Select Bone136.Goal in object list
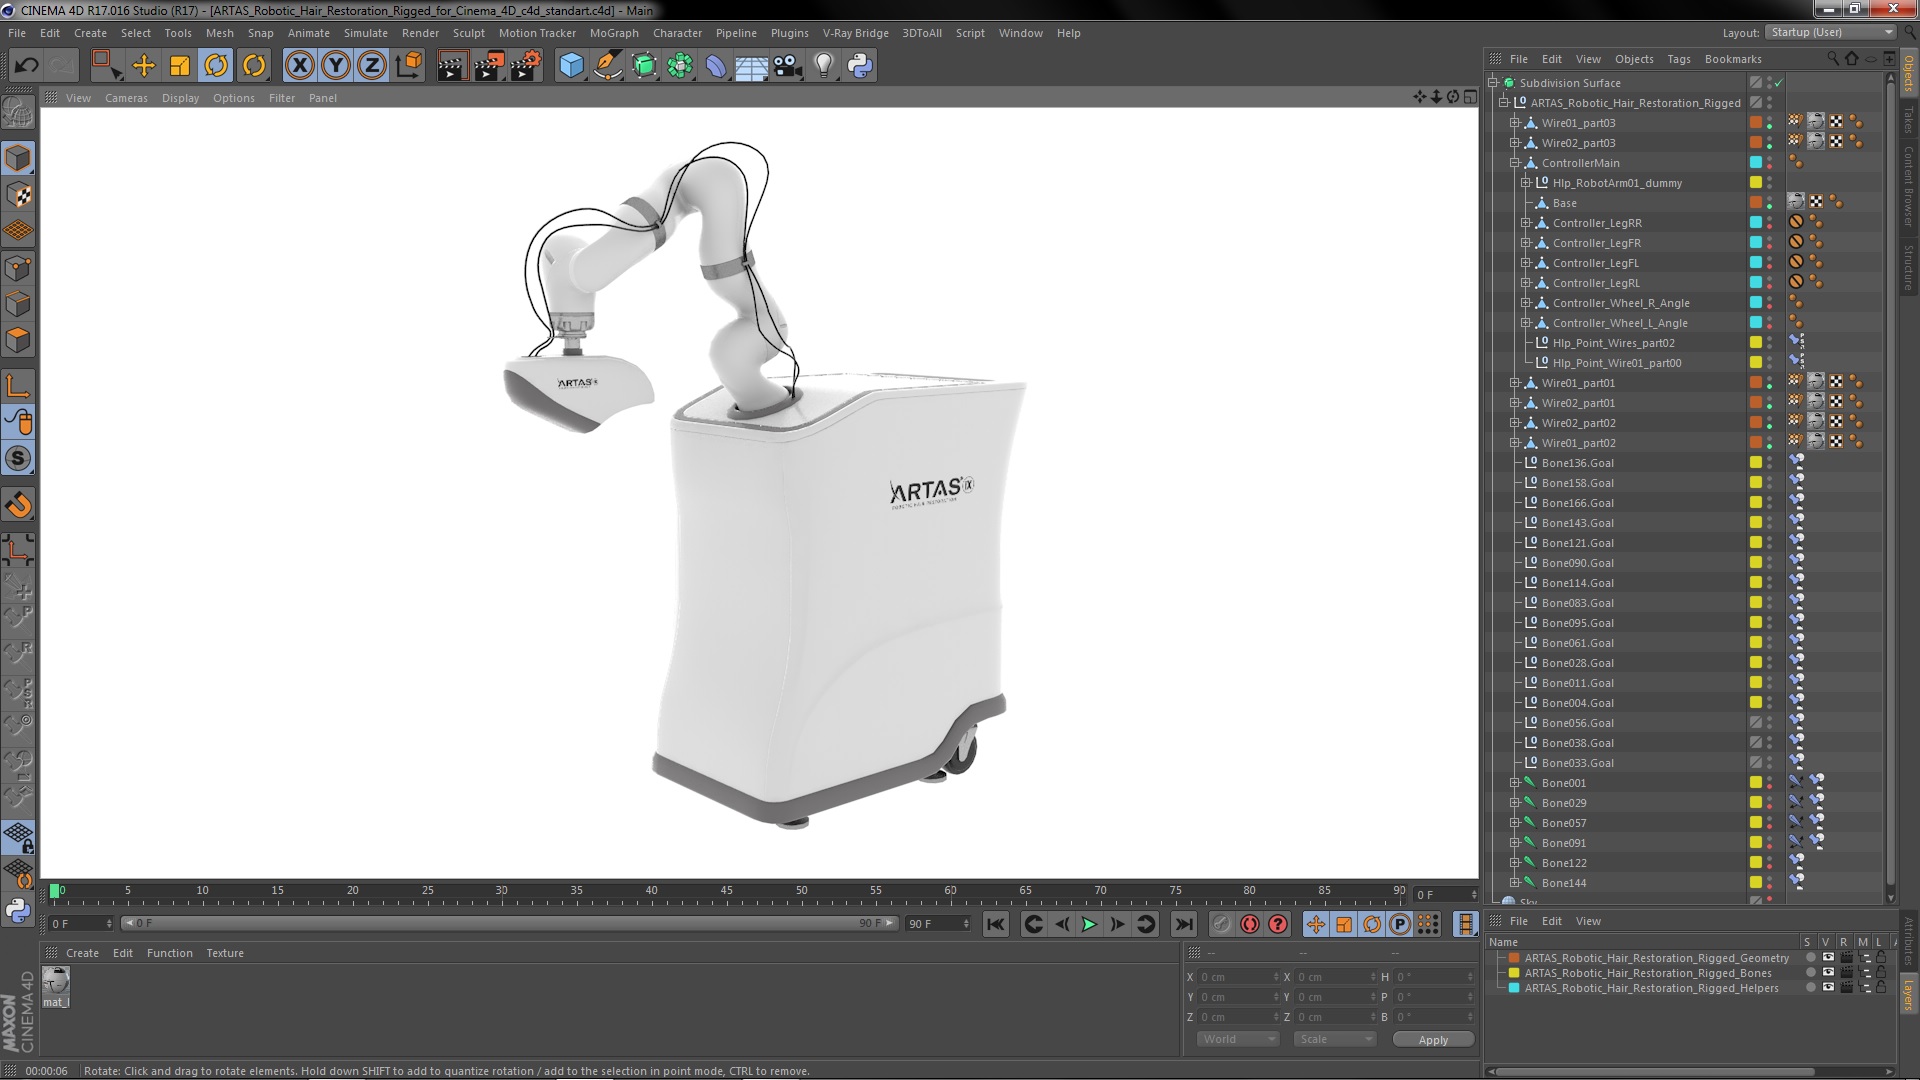Viewport: 1920px width, 1080px height. pos(1577,463)
